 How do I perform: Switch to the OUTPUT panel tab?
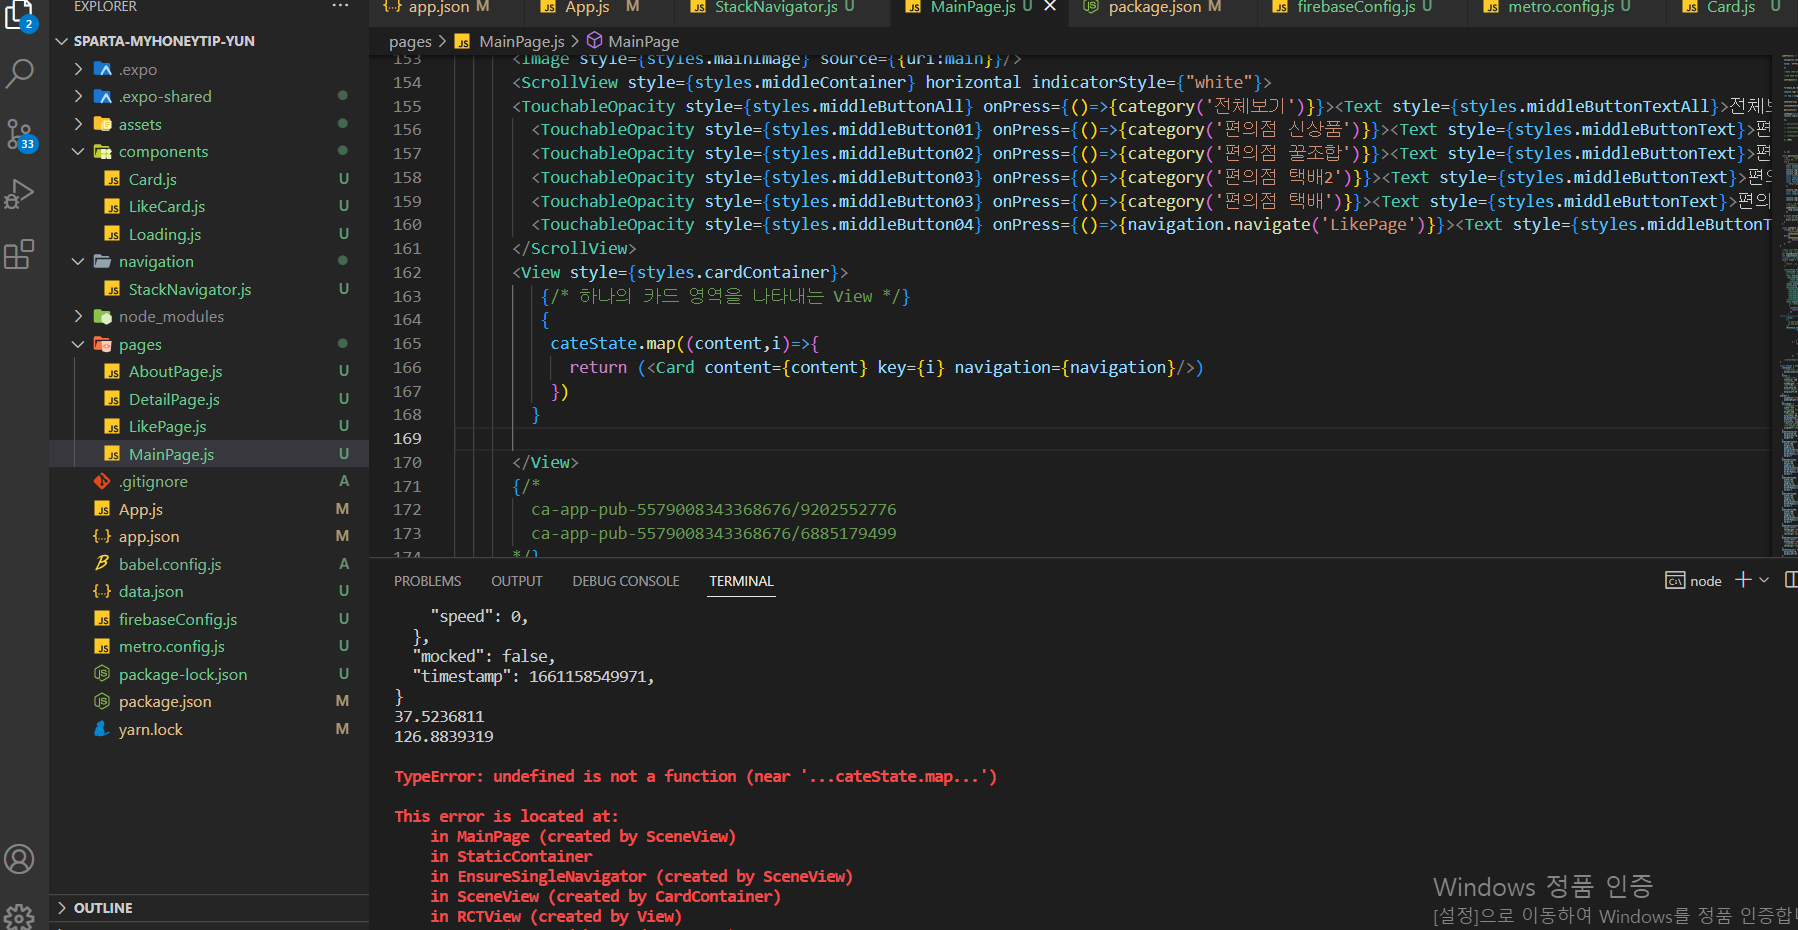(516, 581)
